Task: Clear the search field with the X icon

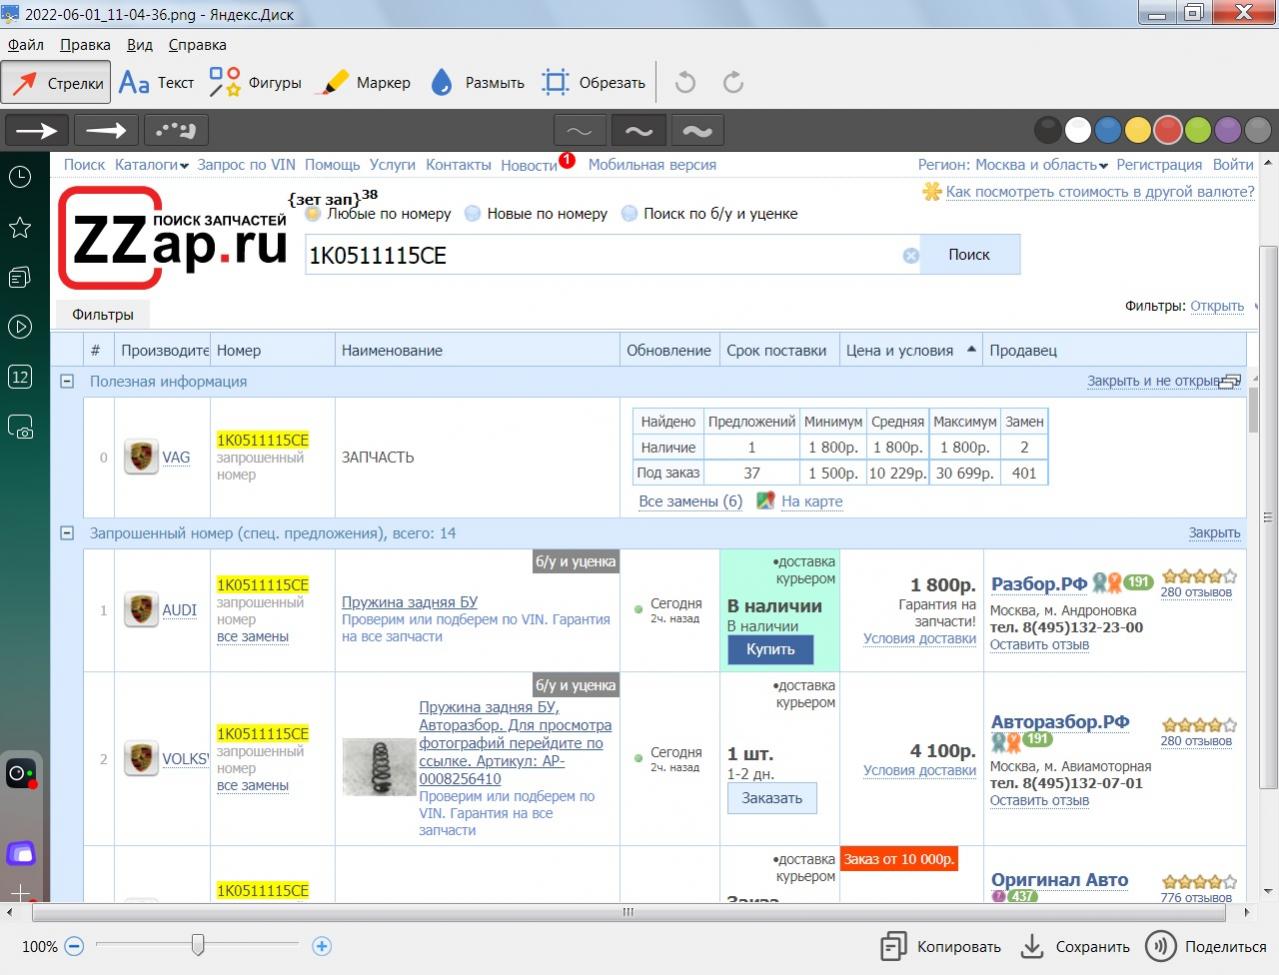Action: (x=911, y=255)
